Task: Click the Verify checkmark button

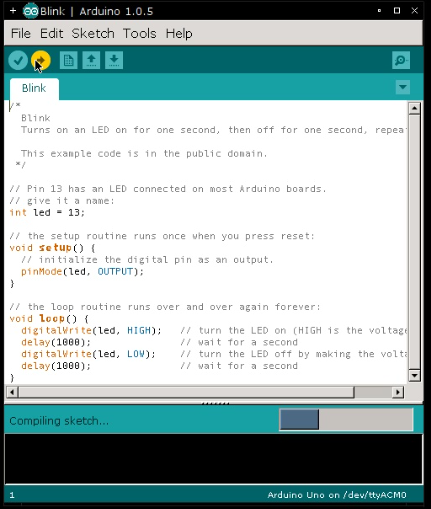Action: [18, 60]
